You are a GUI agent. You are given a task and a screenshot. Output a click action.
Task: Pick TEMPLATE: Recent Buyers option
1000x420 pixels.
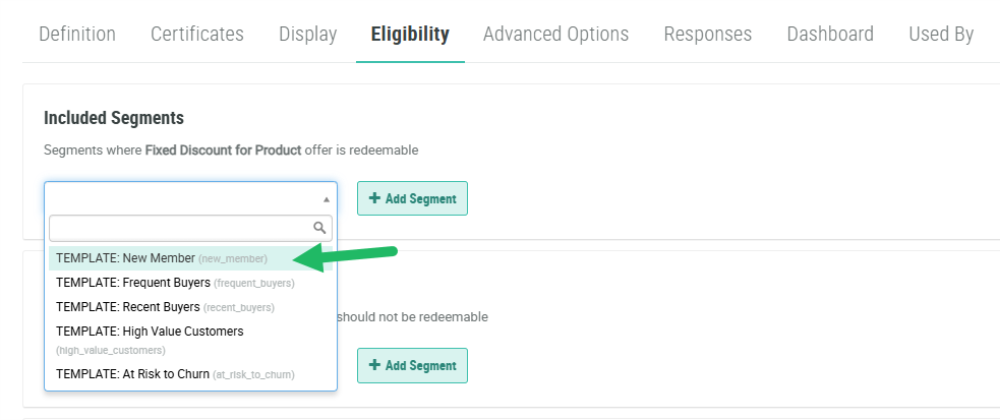164,307
